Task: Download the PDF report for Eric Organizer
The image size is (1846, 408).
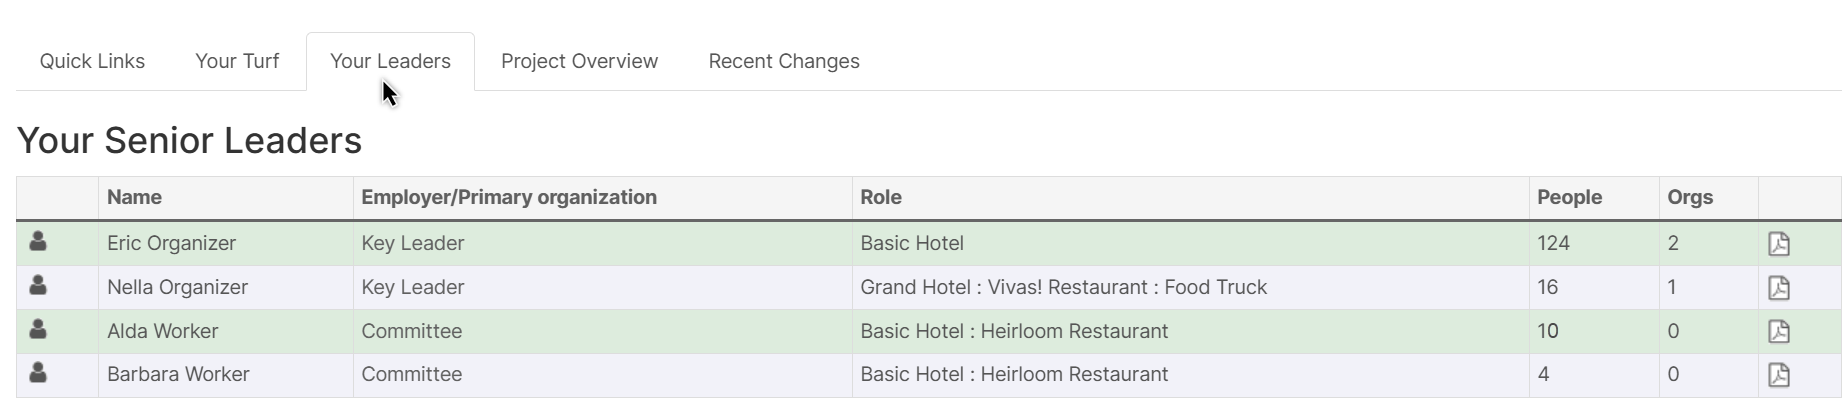Action: pos(1778,244)
